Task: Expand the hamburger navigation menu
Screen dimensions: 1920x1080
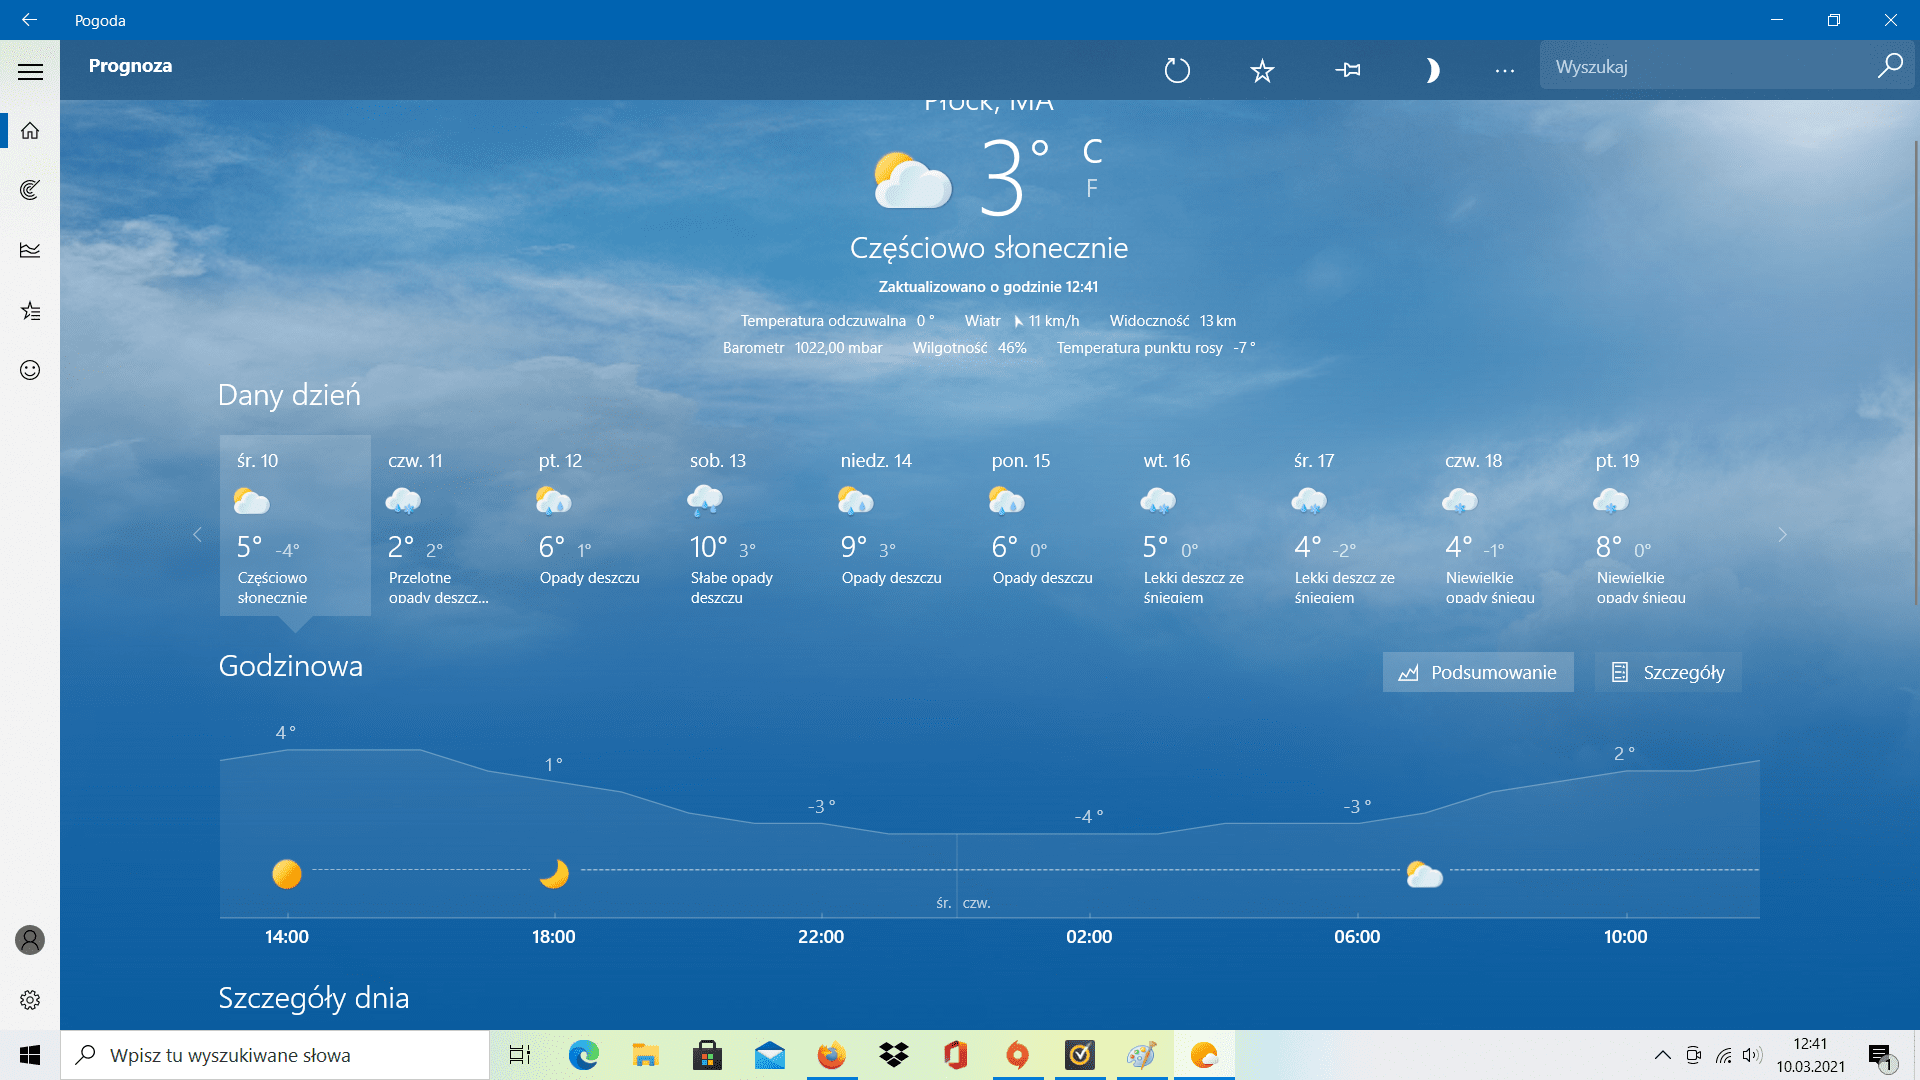Action: click(x=30, y=71)
